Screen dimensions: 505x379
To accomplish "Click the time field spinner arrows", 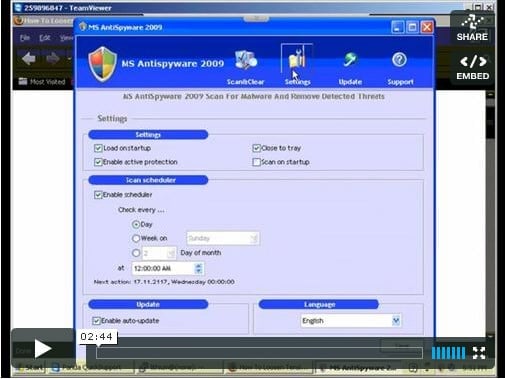I will [199, 268].
